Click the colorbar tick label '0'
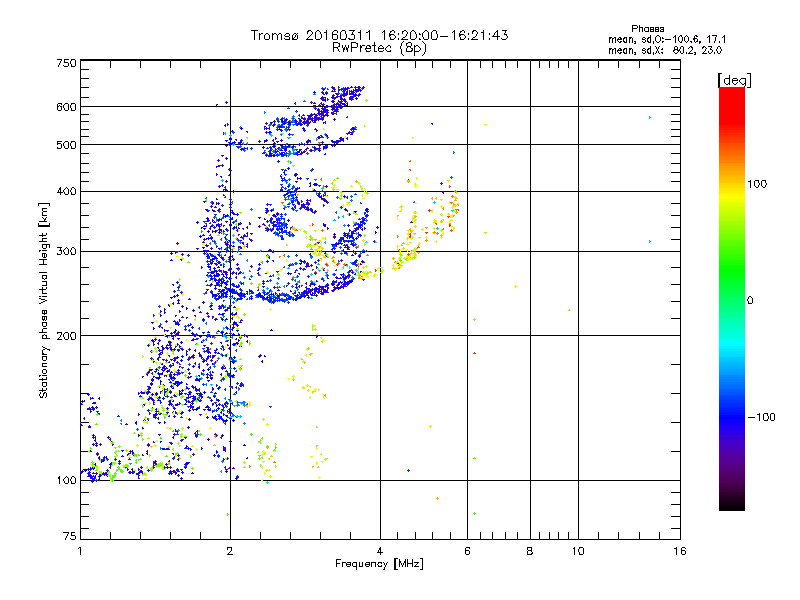800x600 pixels. (x=750, y=301)
